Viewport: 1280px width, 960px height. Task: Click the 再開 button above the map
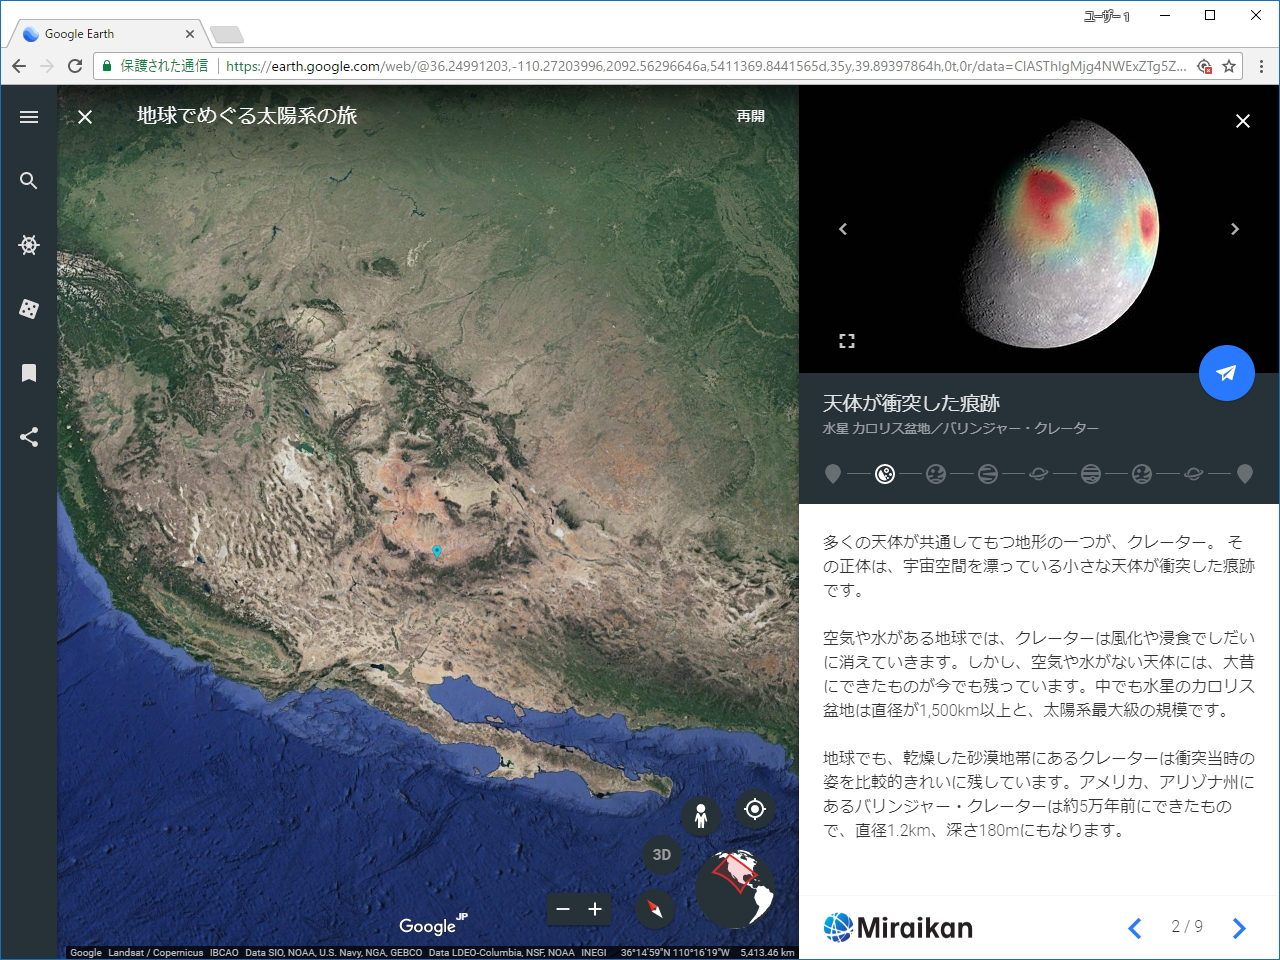tap(751, 117)
